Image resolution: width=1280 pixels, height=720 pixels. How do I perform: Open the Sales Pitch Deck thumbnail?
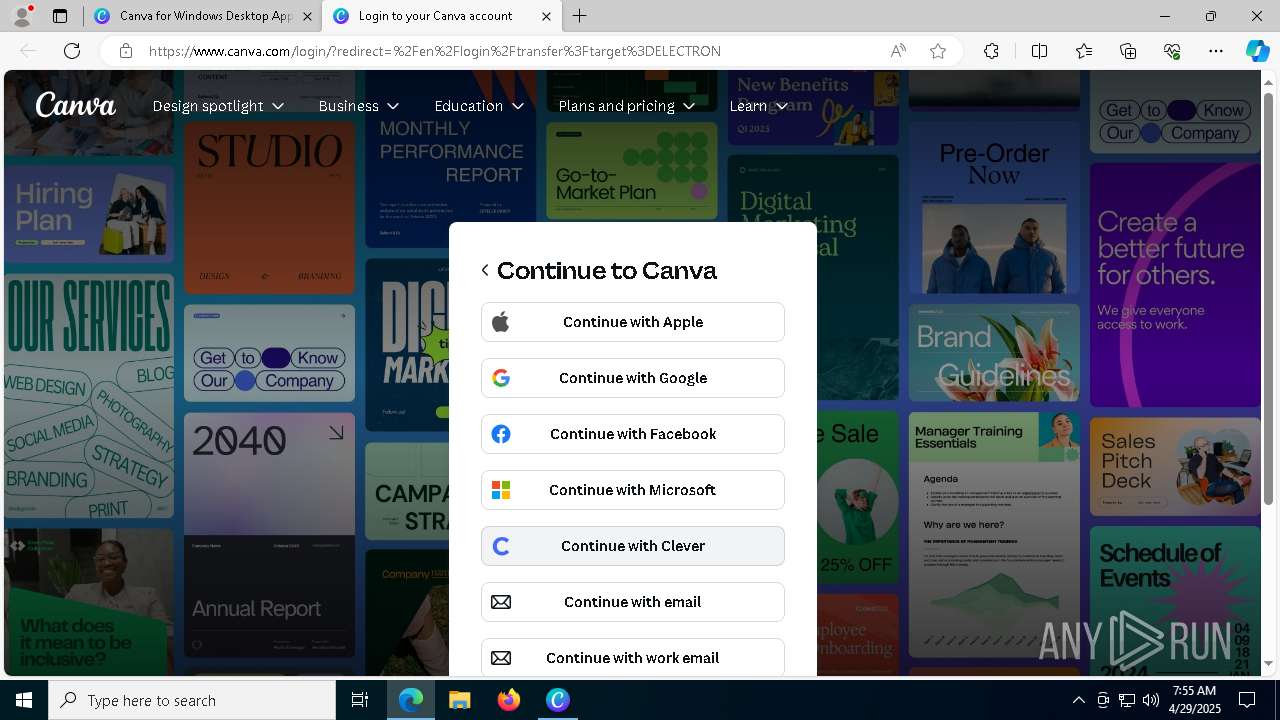(x=1175, y=467)
